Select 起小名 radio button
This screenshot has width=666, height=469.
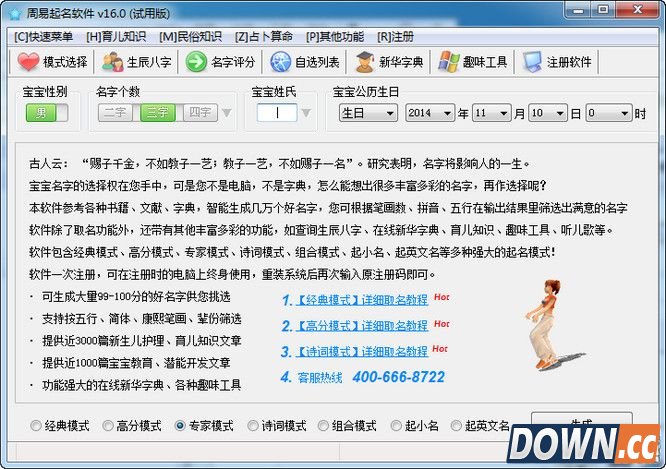396,425
